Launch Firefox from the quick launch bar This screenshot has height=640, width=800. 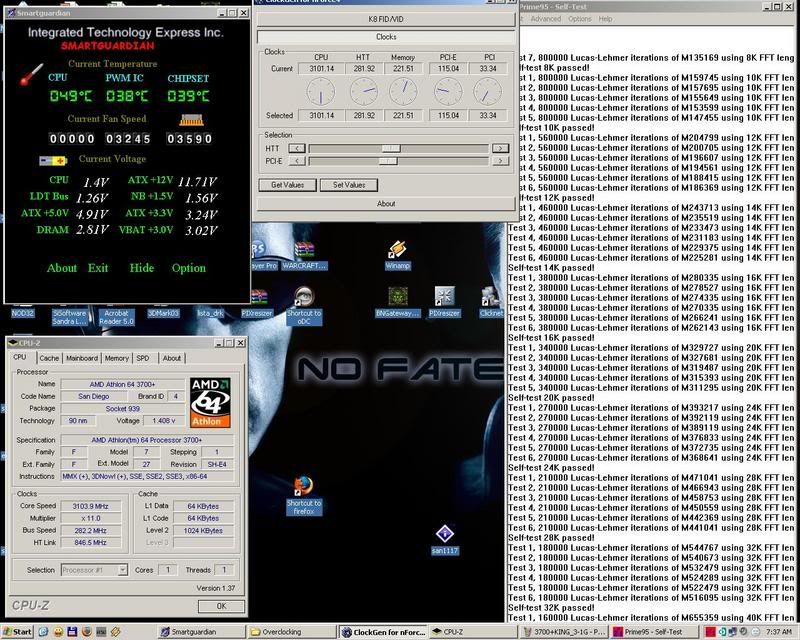pos(87,632)
